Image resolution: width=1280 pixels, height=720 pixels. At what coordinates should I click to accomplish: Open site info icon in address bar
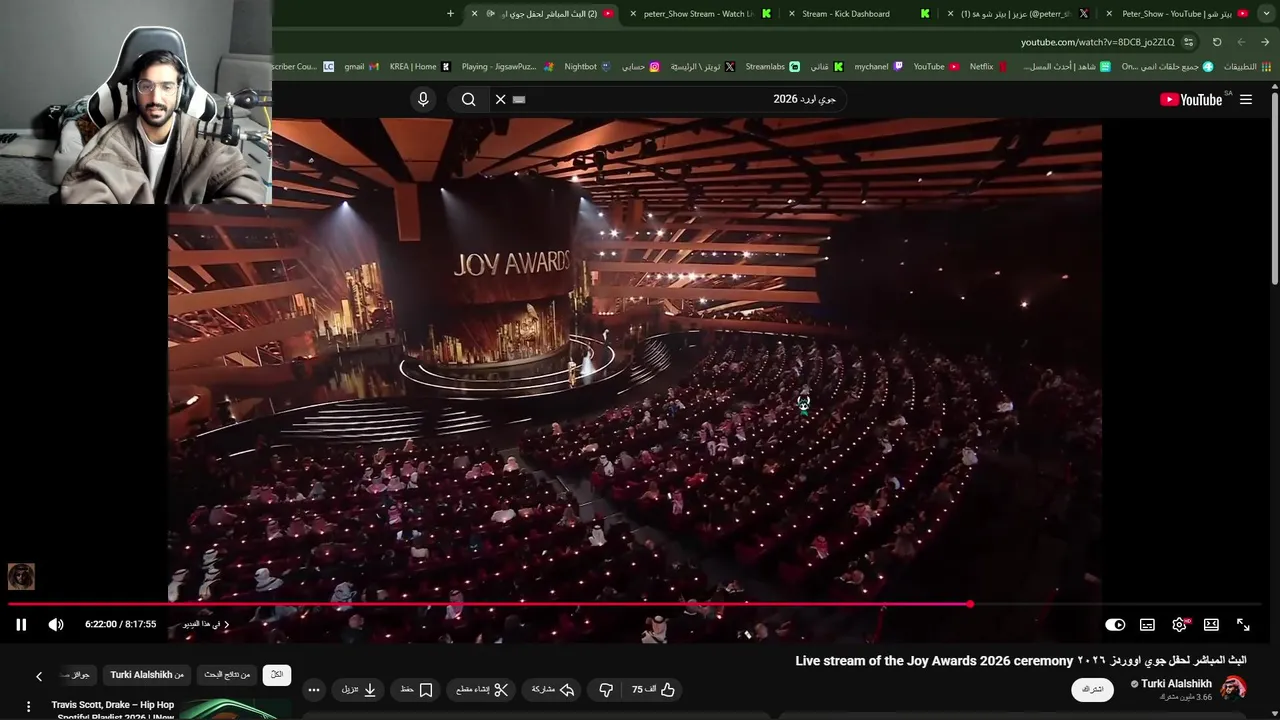point(1188,42)
